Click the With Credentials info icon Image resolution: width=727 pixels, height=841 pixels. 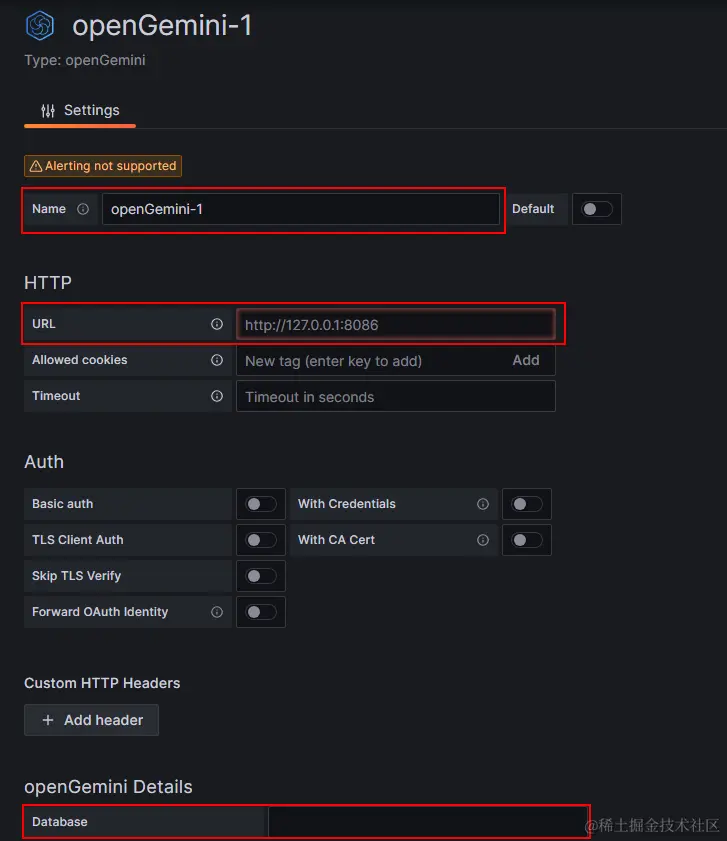click(x=483, y=504)
